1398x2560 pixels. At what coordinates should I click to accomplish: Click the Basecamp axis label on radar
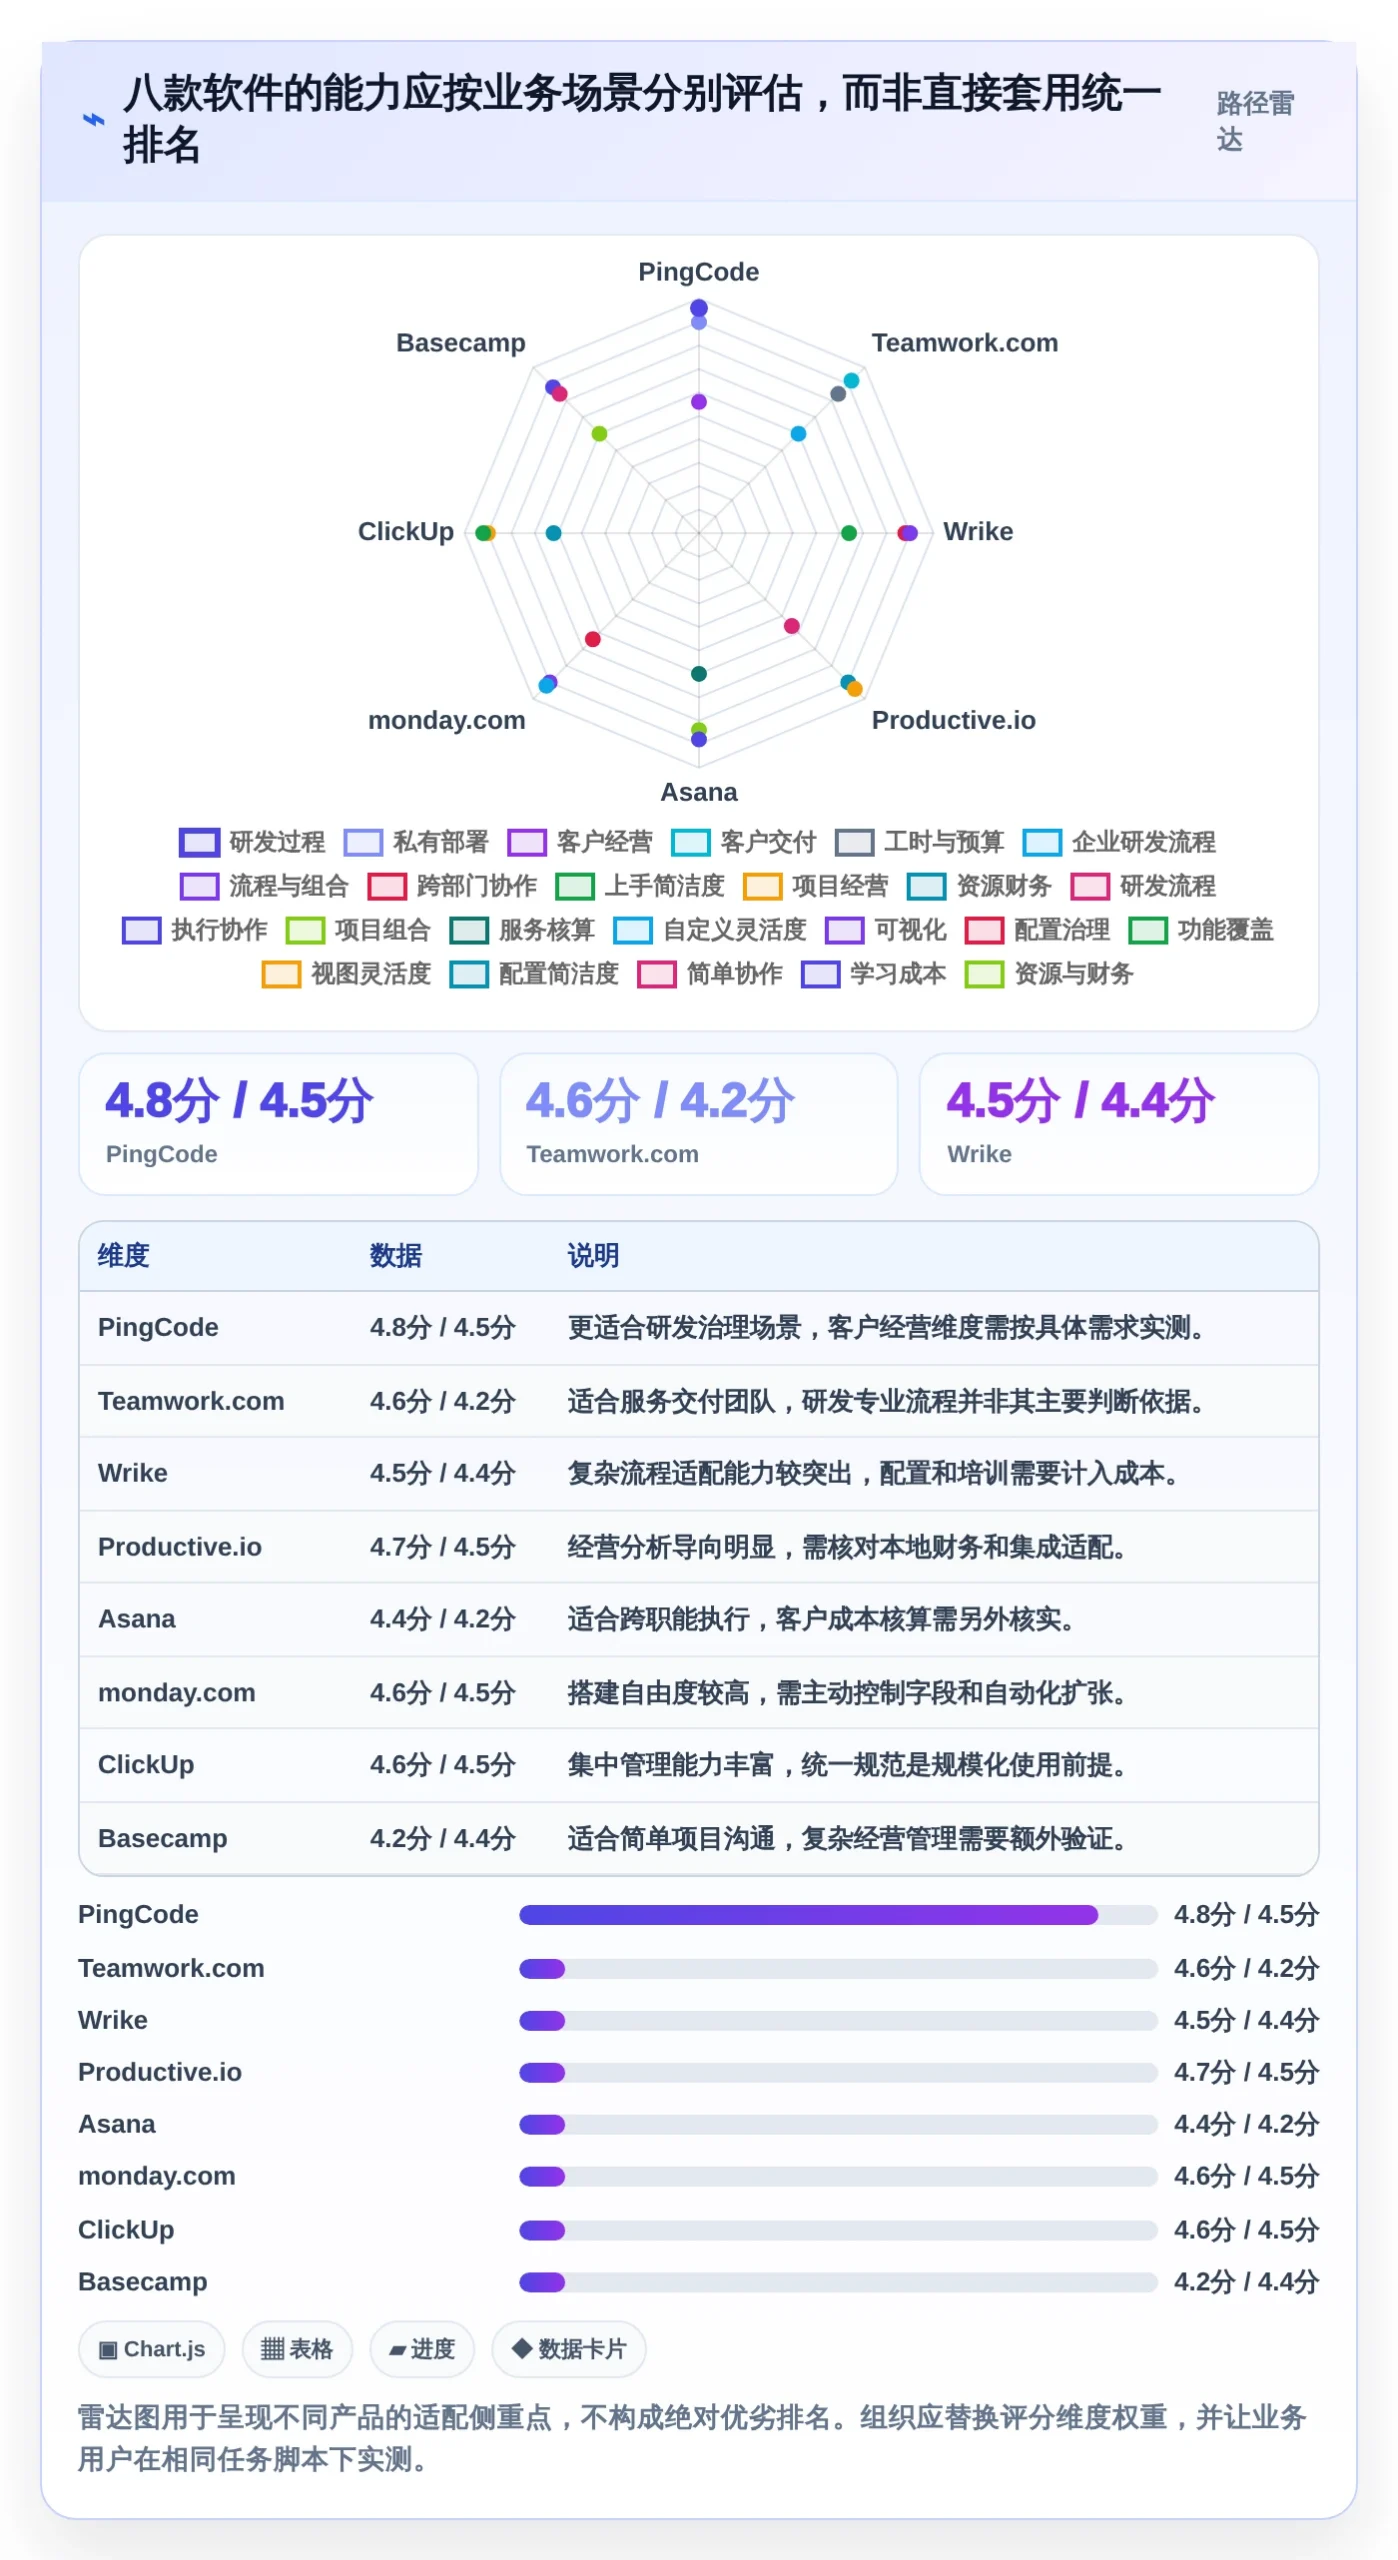pos(461,343)
